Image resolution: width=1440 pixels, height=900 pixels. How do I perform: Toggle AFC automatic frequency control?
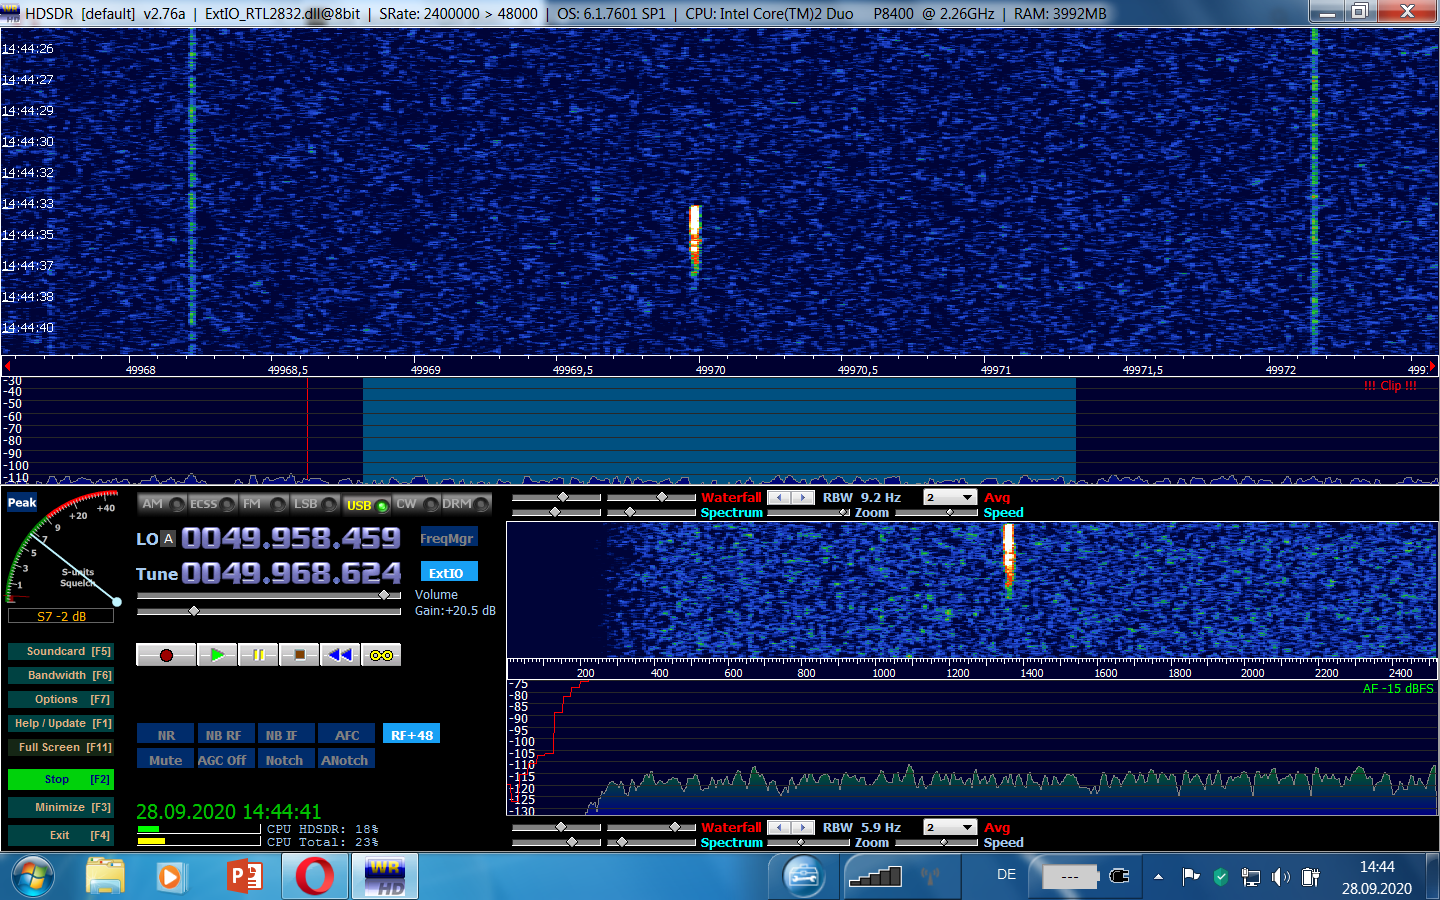347,735
